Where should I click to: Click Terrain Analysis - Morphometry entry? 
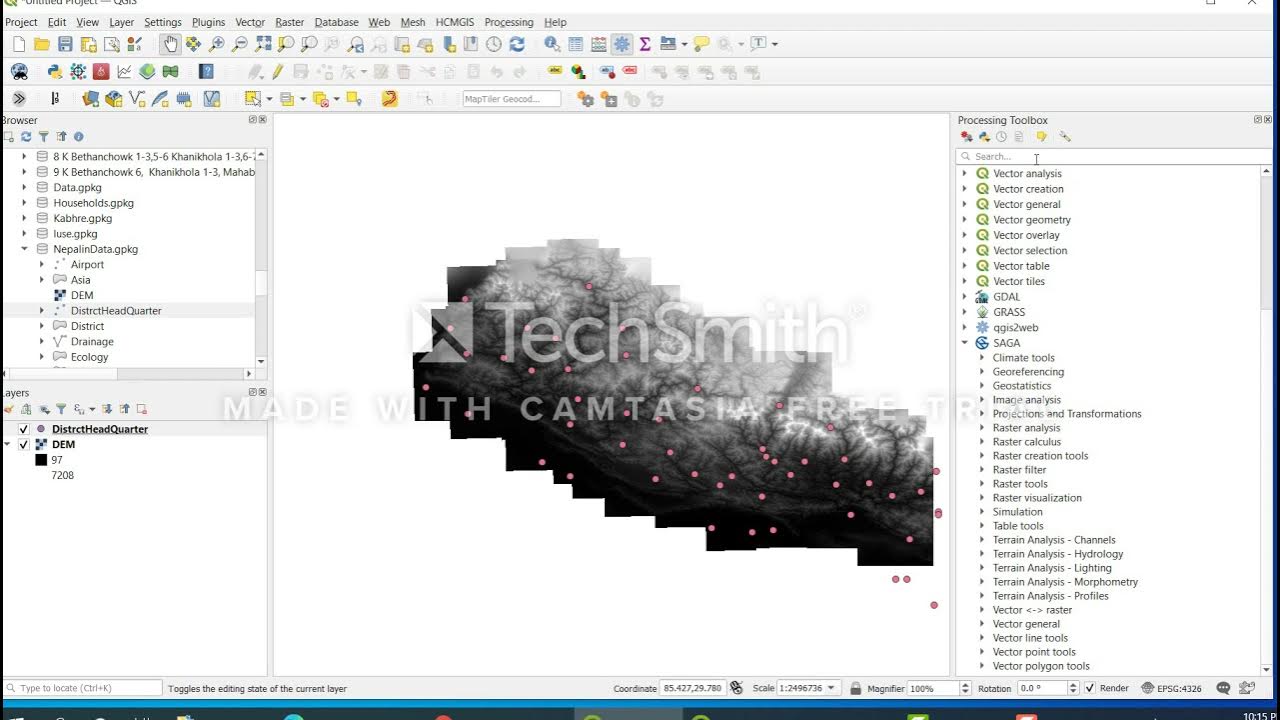[1065, 582]
